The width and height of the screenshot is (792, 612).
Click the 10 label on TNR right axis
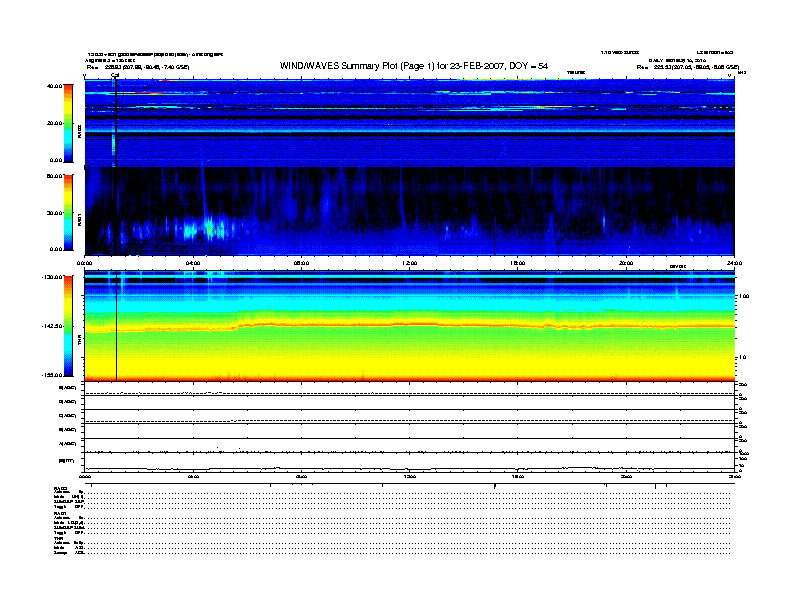click(x=742, y=357)
